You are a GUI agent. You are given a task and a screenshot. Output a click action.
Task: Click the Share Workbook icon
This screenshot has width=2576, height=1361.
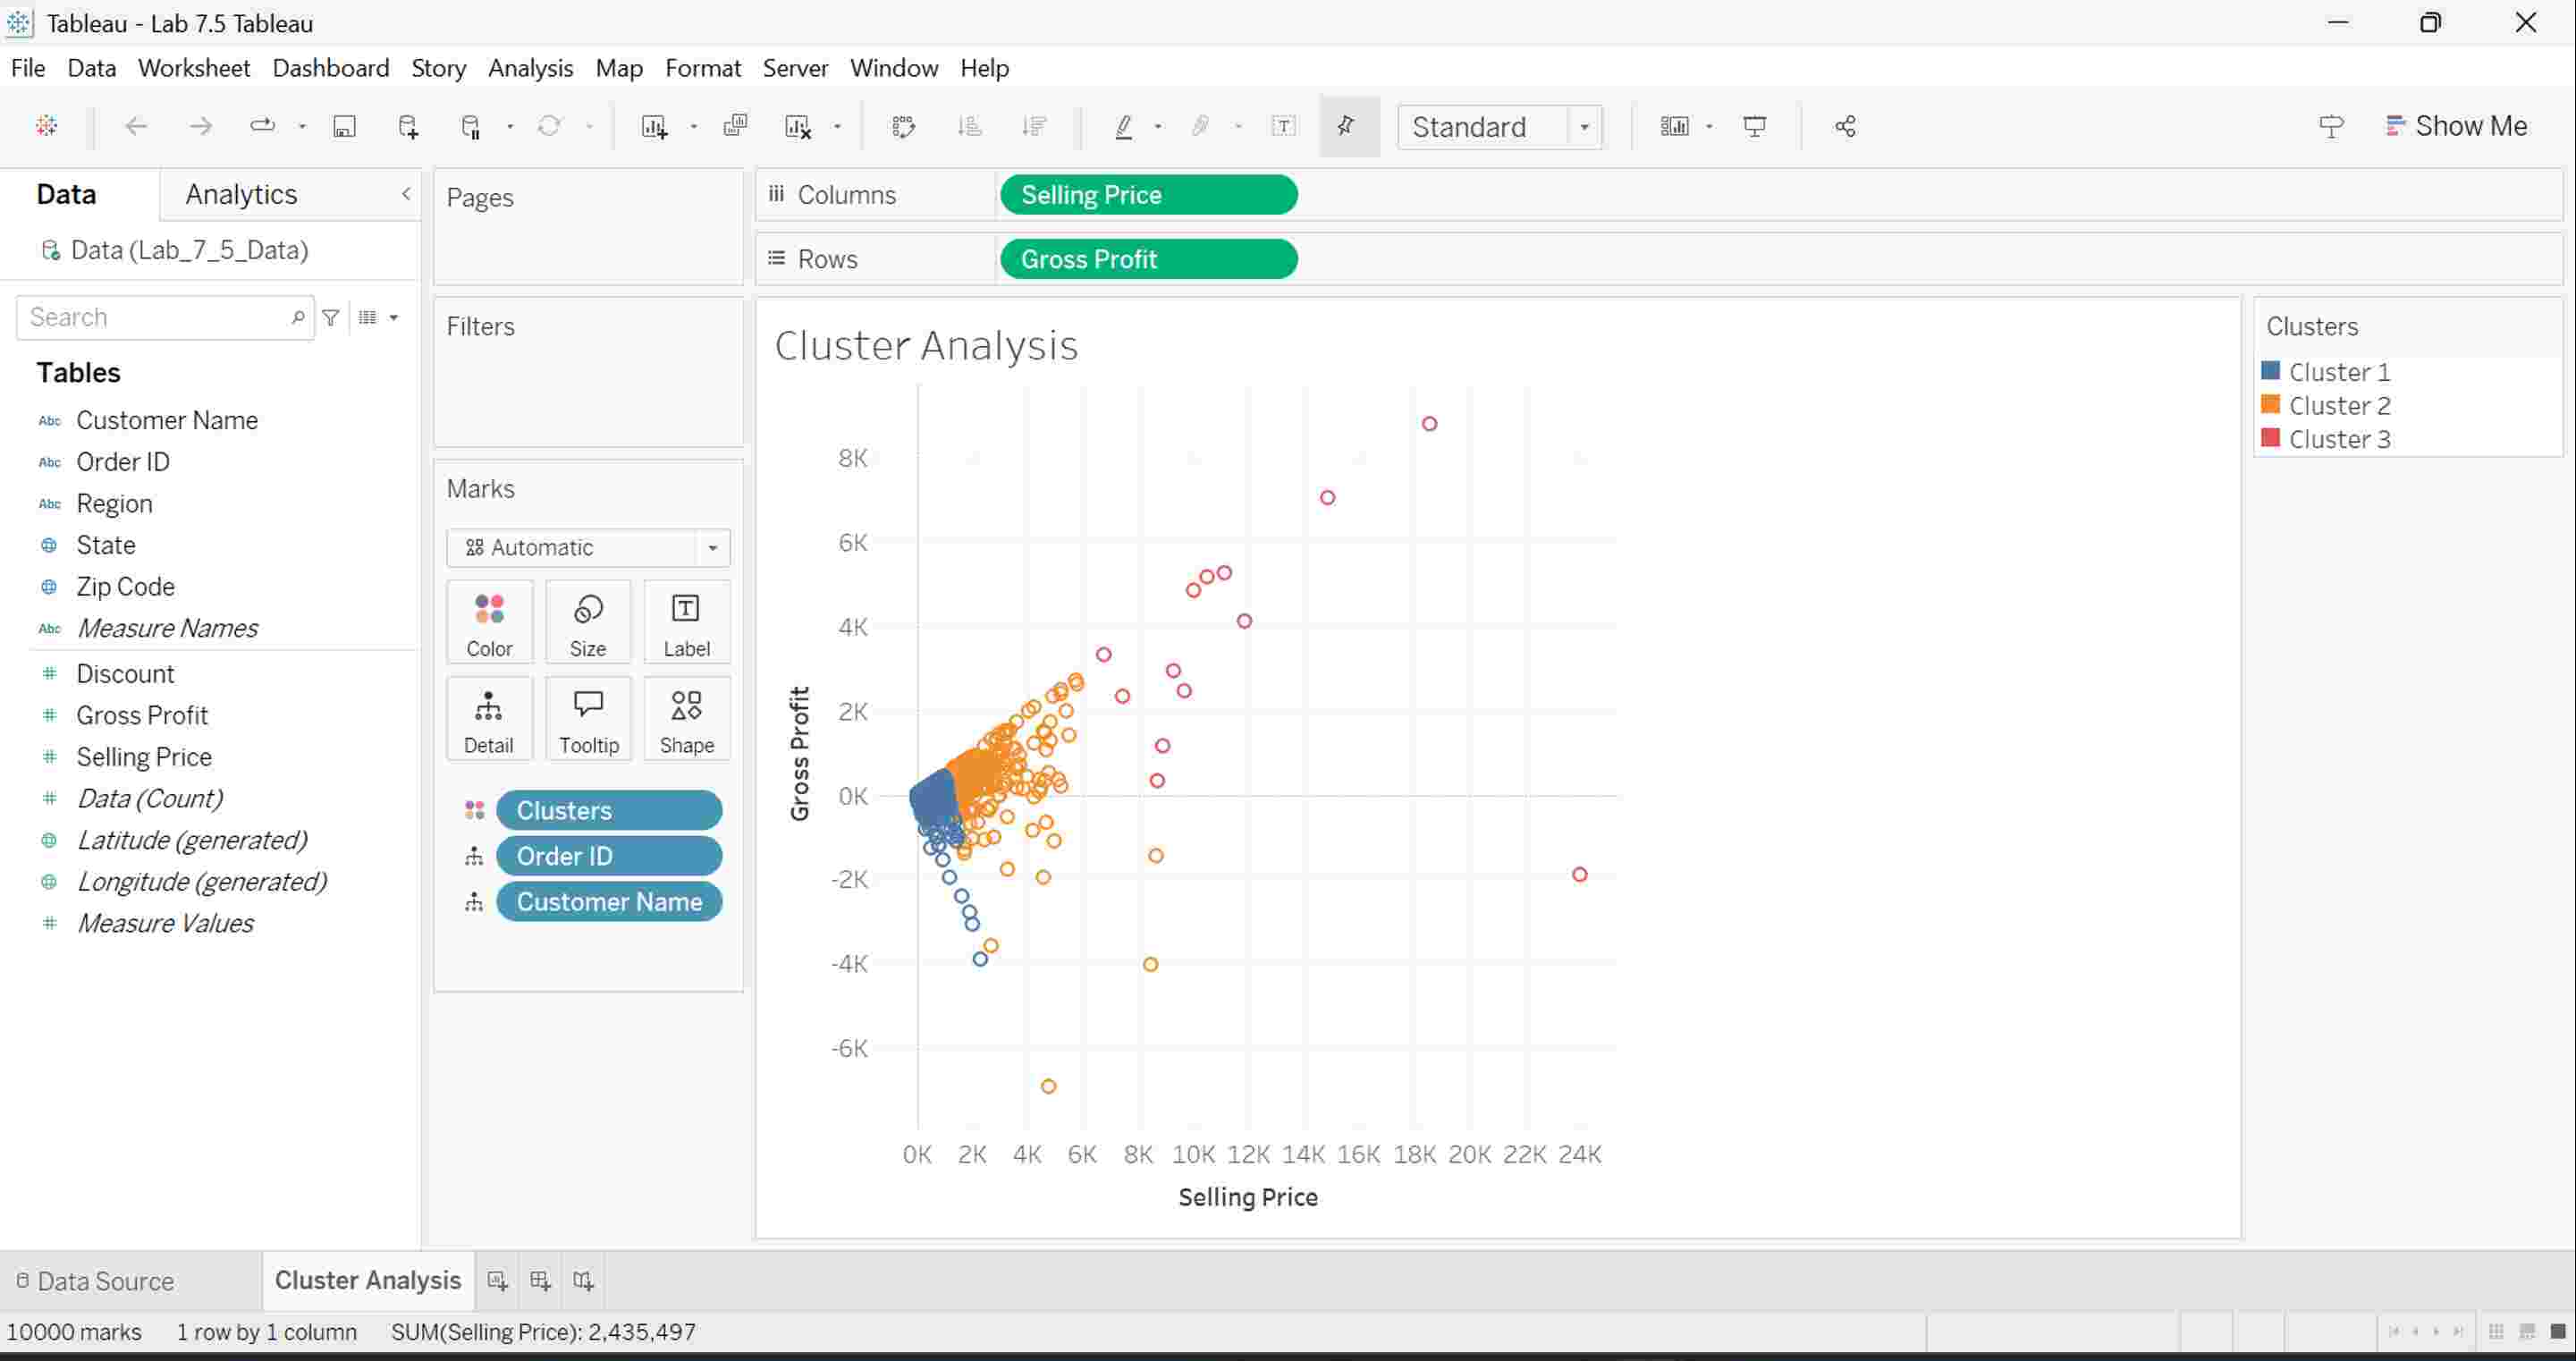(x=1845, y=126)
